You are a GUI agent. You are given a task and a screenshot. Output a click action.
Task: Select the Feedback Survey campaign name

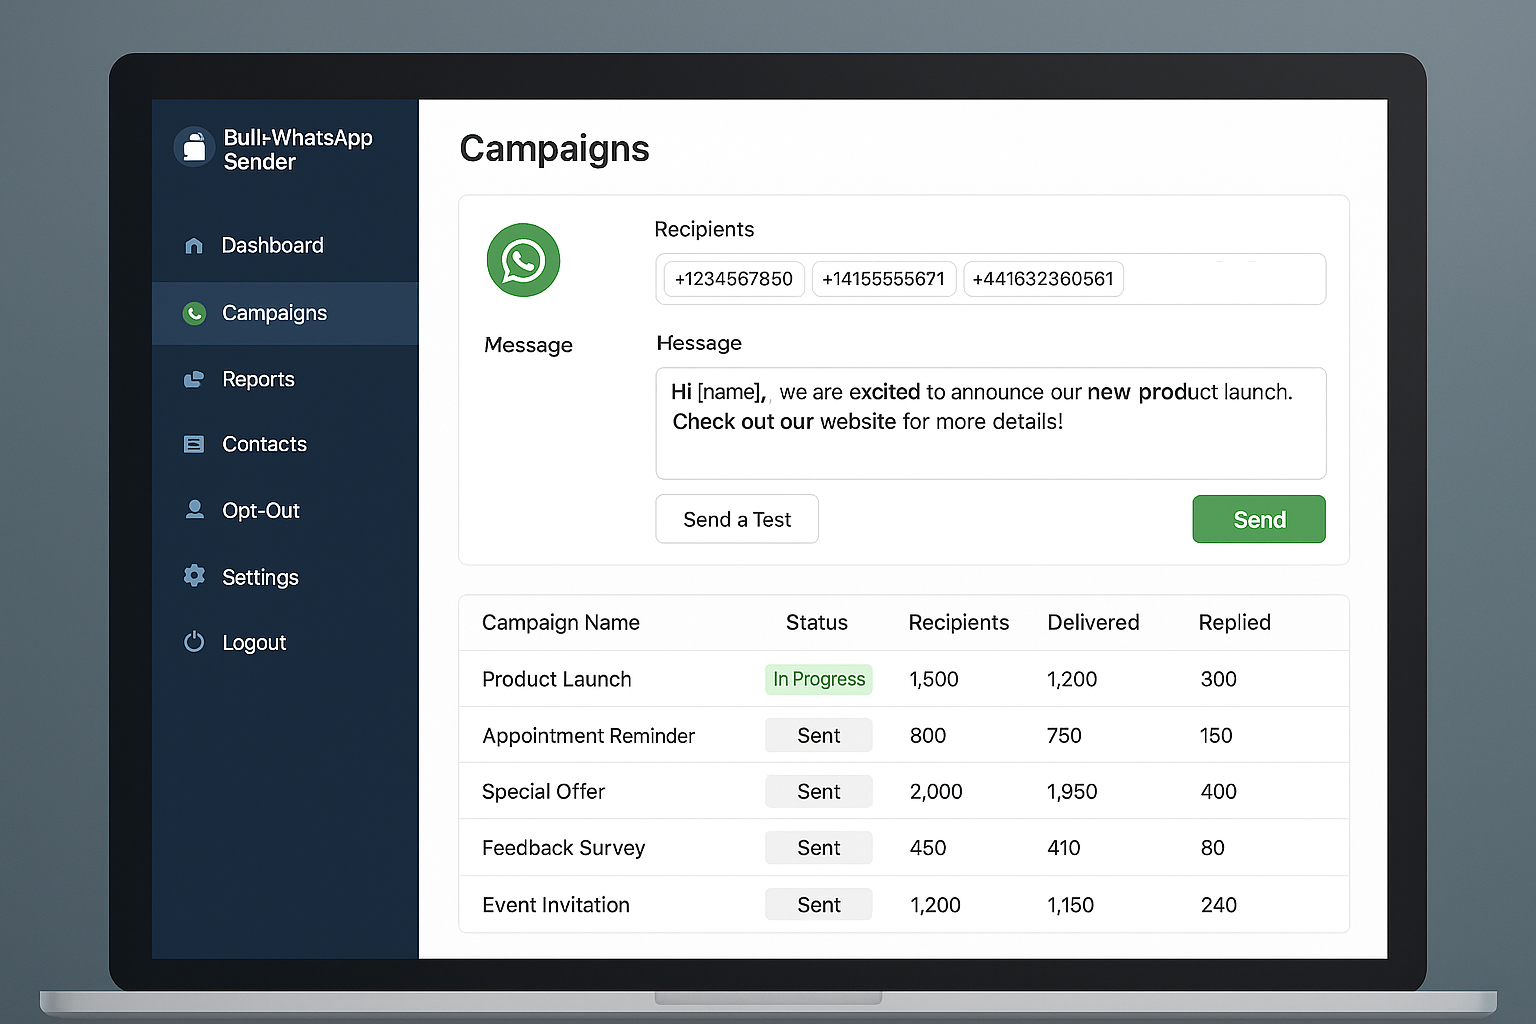click(564, 848)
